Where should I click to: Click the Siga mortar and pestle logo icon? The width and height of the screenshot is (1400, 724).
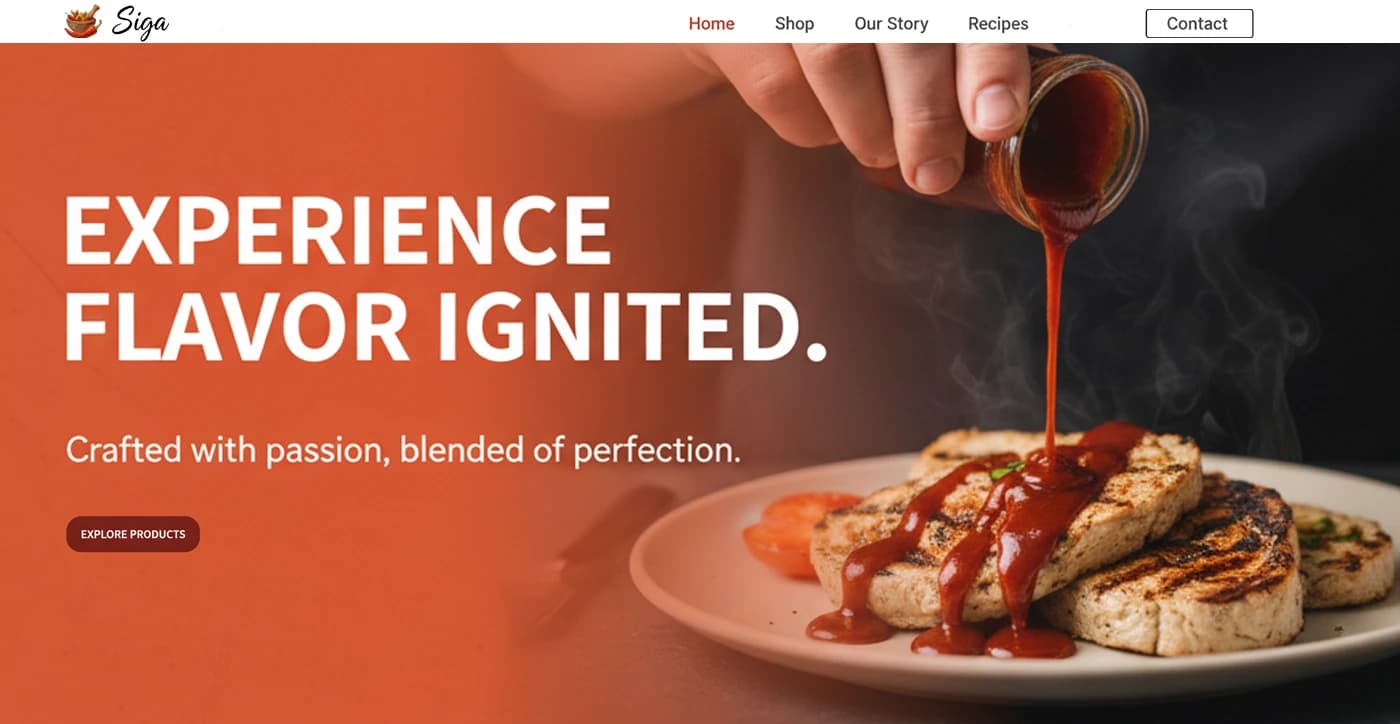coord(83,21)
